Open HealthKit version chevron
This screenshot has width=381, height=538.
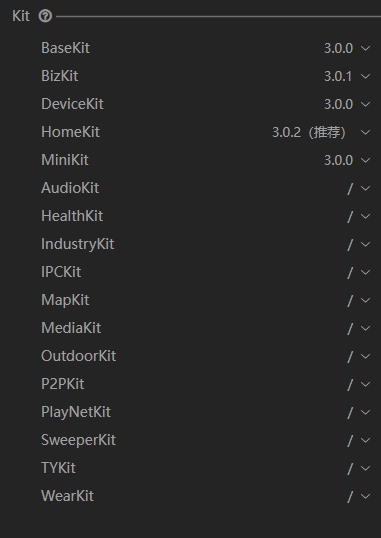click(x=366, y=216)
